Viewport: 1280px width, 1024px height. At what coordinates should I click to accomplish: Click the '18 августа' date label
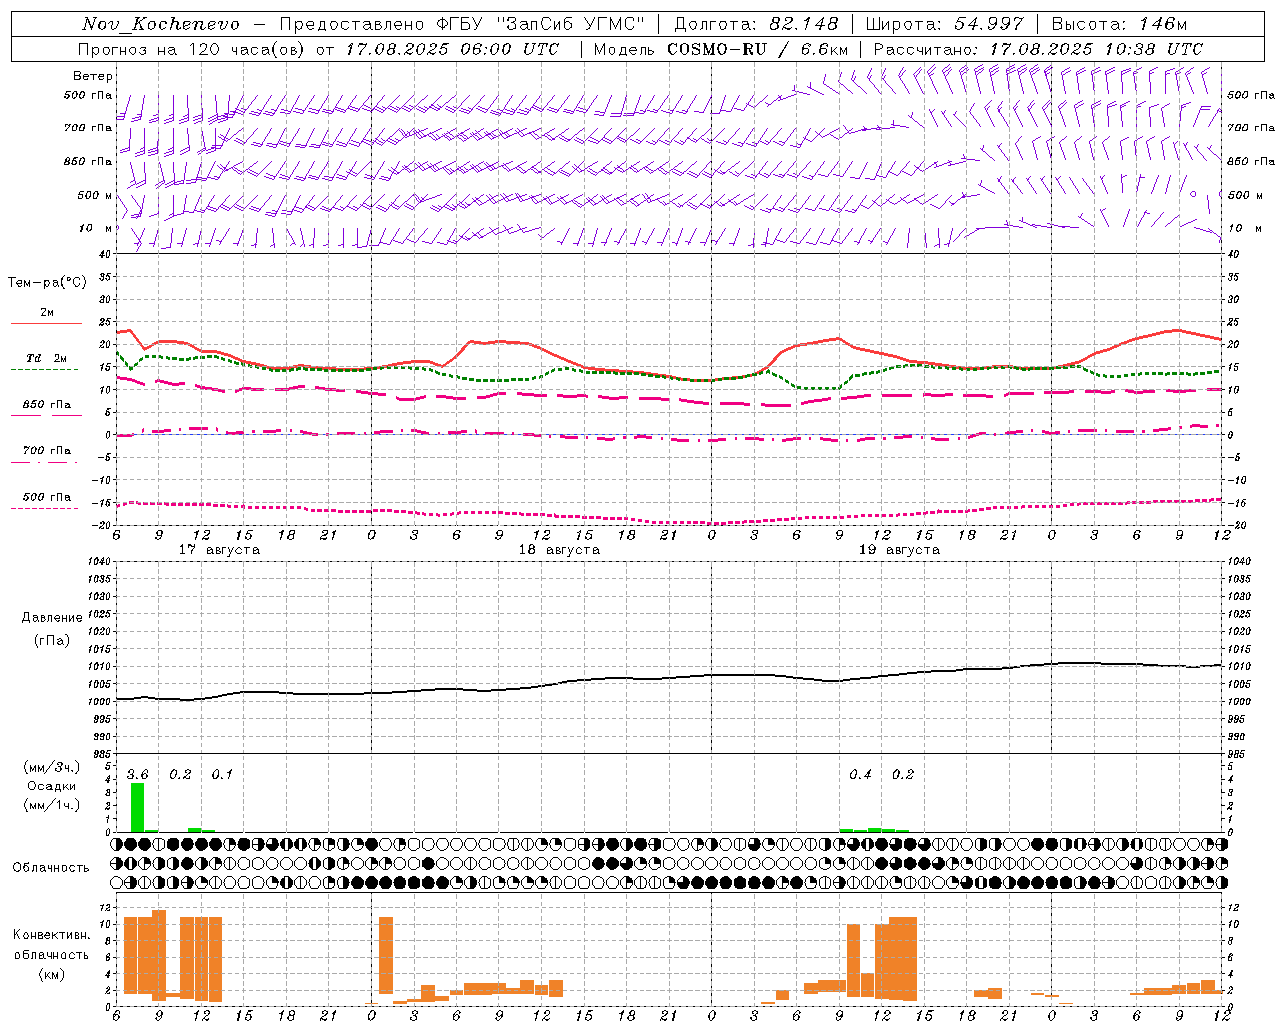coord(559,550)
